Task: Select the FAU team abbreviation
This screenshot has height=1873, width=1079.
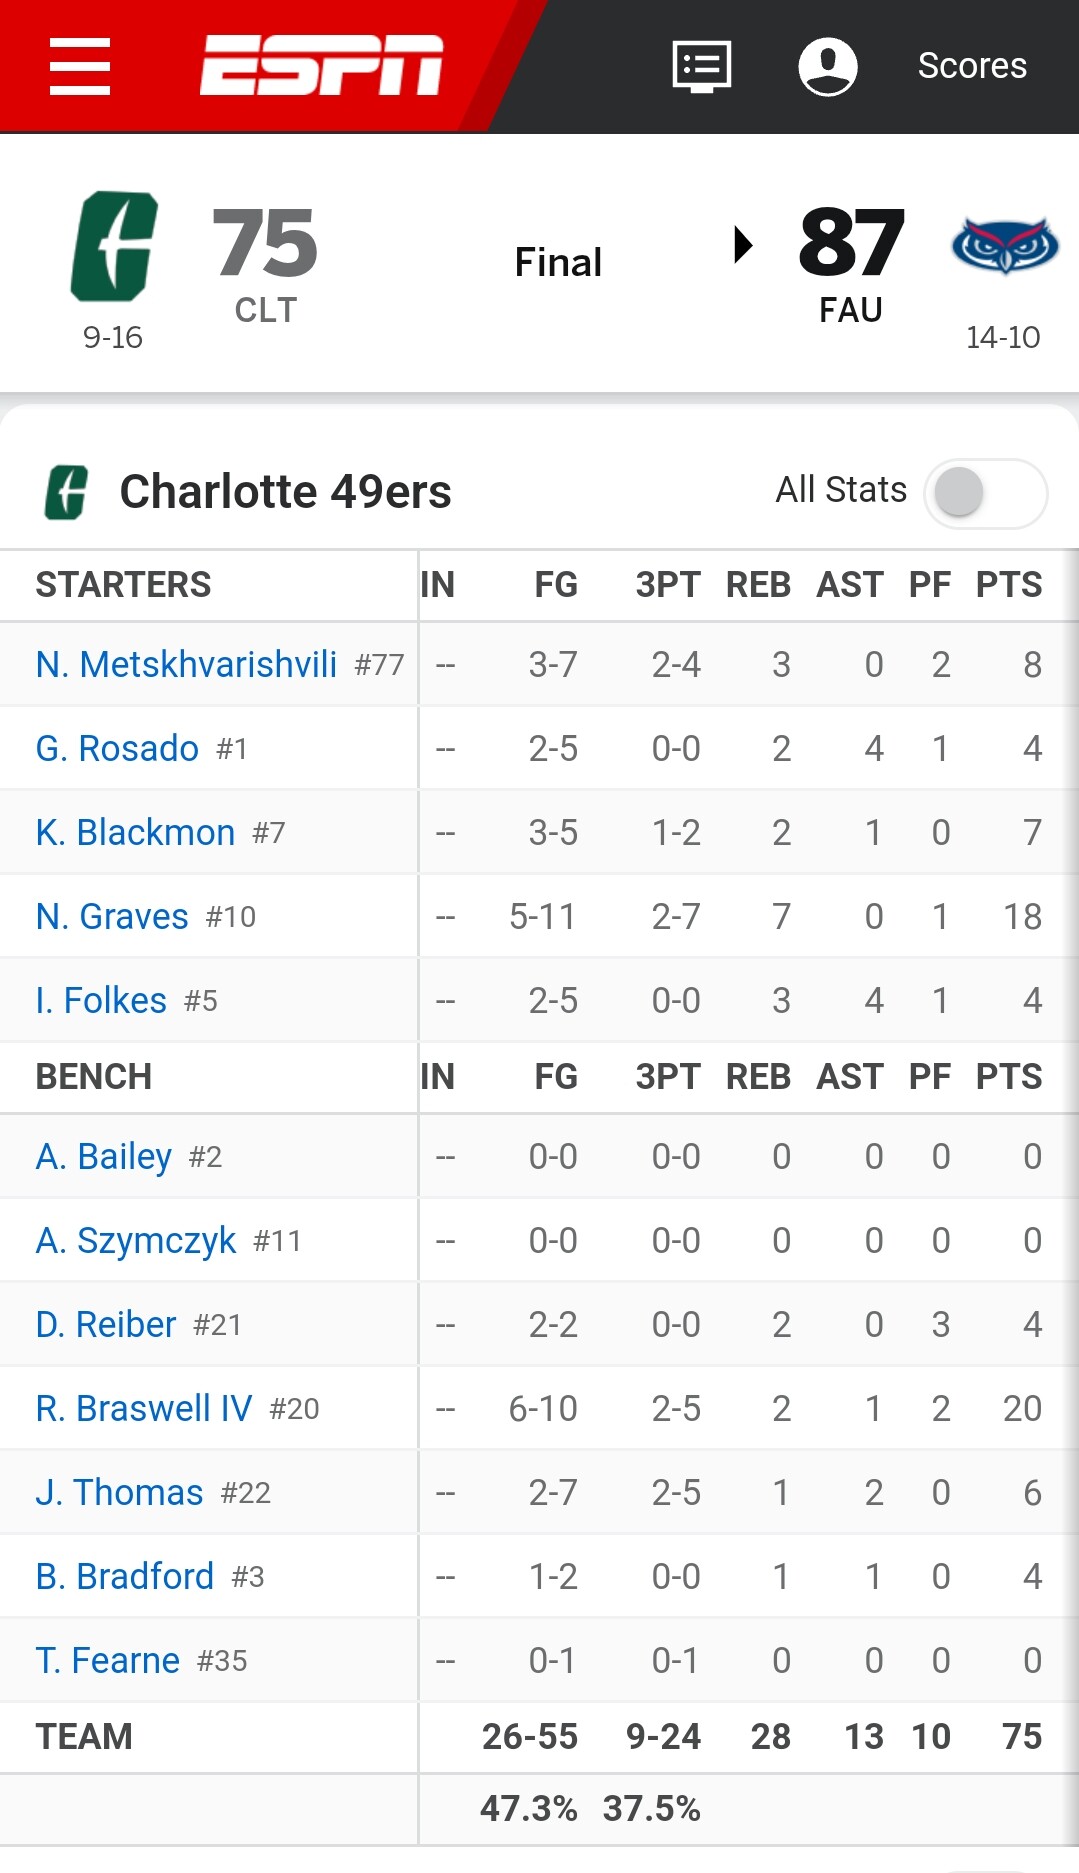Action: [851, 310]
